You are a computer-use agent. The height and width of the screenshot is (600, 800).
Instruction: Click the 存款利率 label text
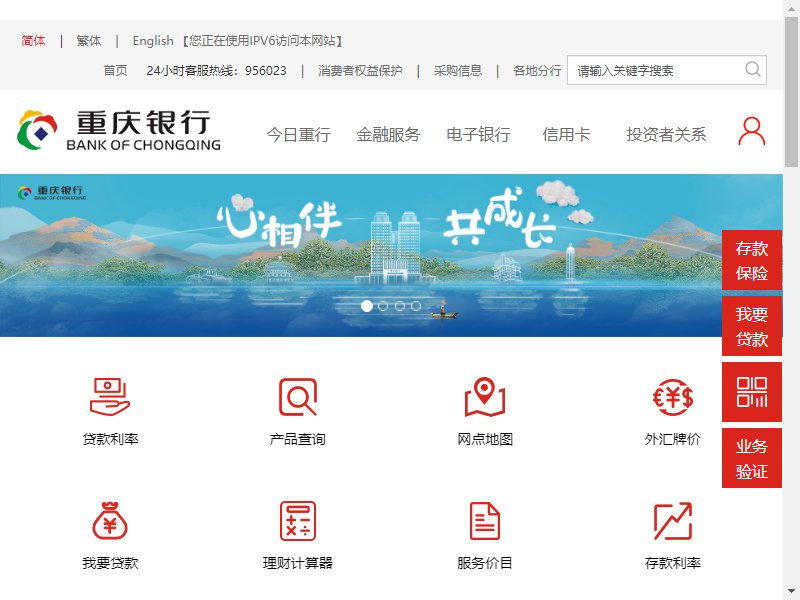tap(672, 563)
